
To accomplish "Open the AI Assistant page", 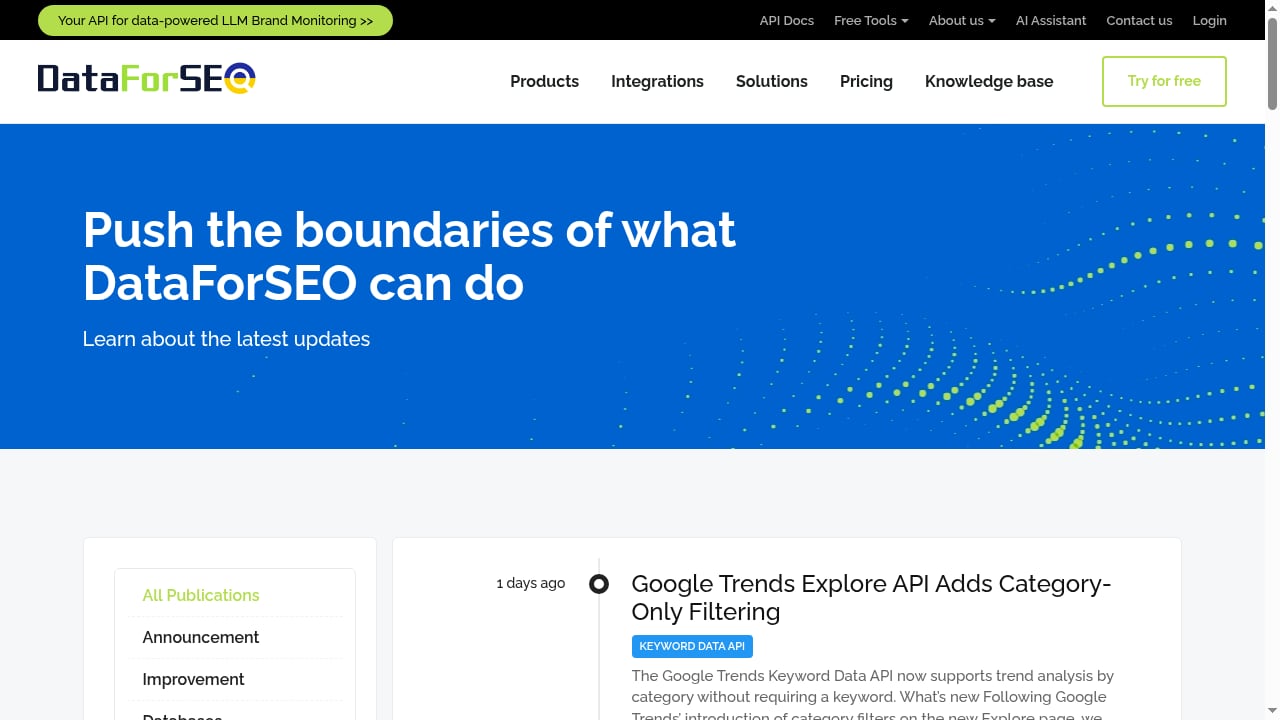I will (1051, 20).
